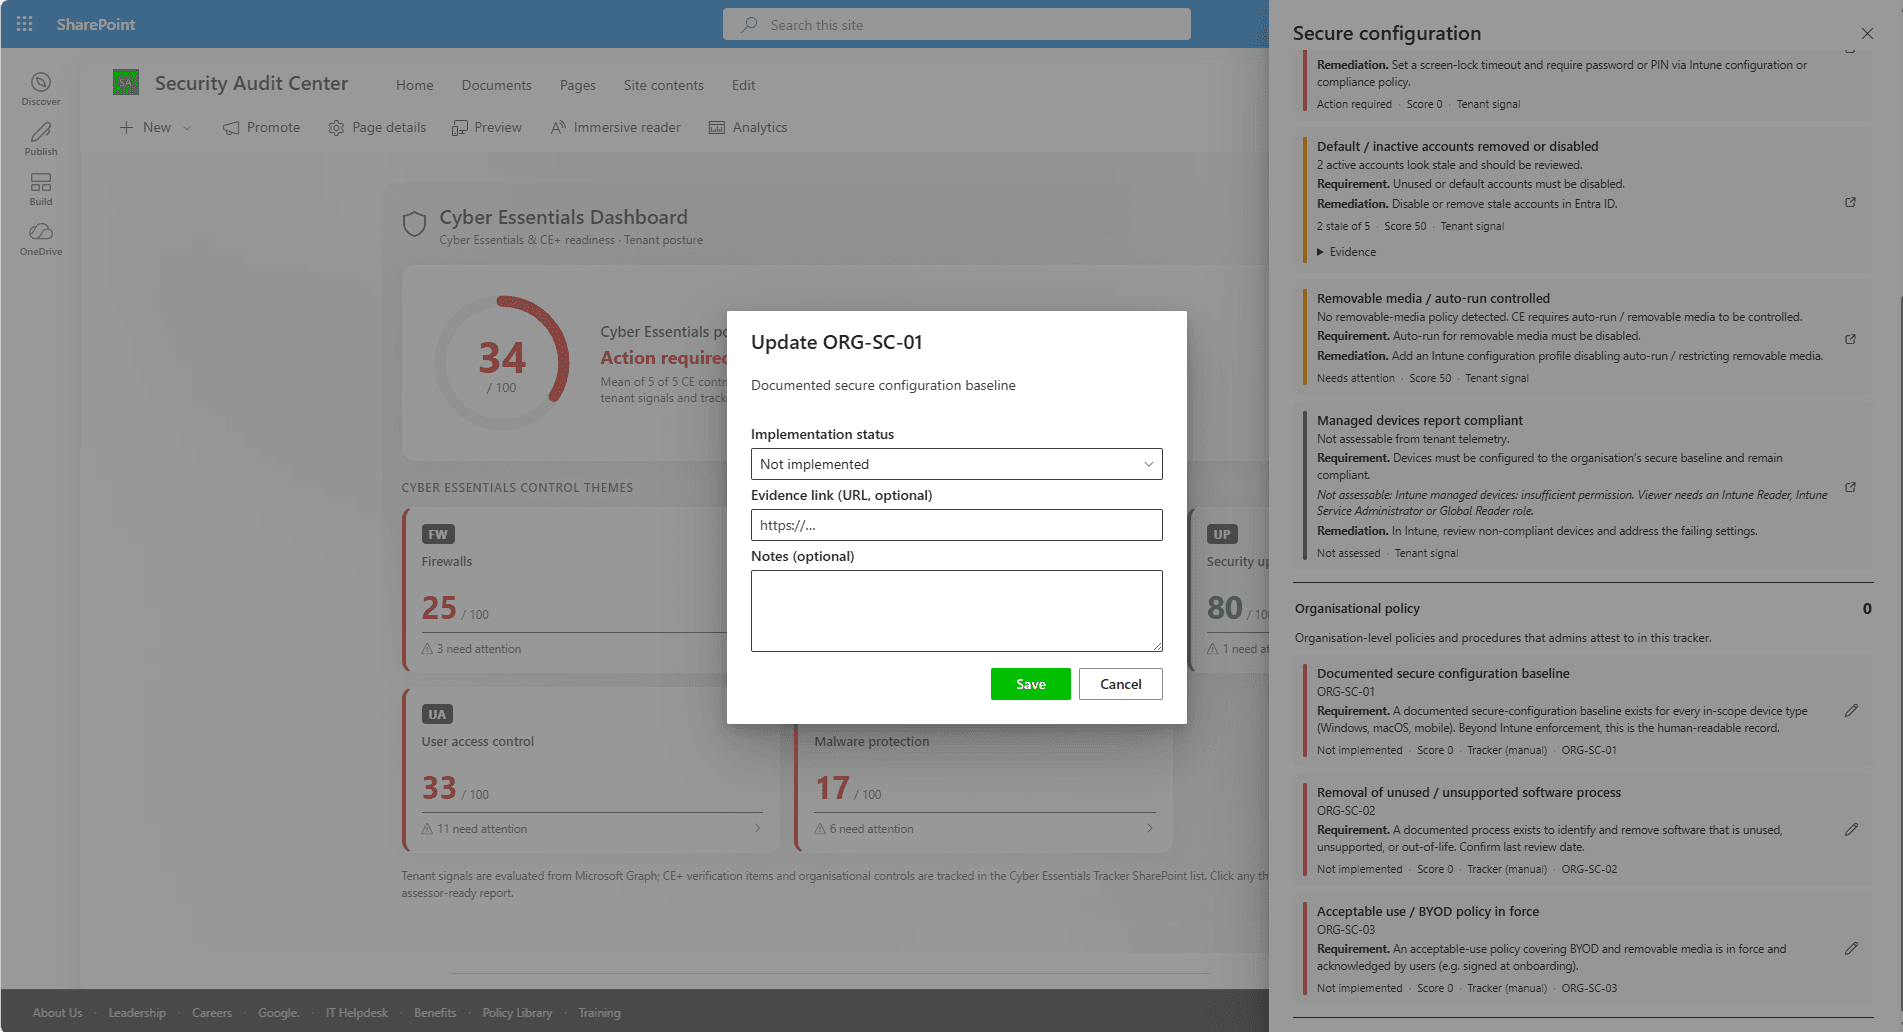
Task: Open the Google footer link
Action: pyautogui.click(x=278, y=1013)
